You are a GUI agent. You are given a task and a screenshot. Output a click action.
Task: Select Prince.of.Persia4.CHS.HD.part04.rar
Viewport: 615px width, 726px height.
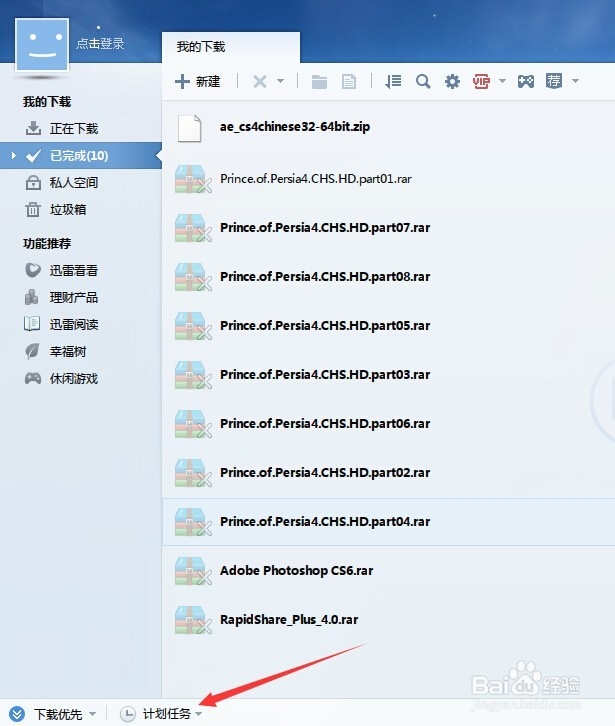[x=389, y=522]
